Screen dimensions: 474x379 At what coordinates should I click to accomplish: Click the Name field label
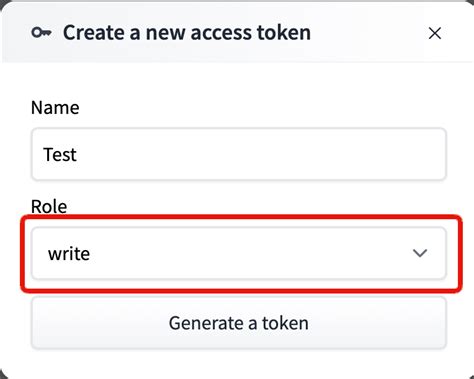(x=55, y=108)
